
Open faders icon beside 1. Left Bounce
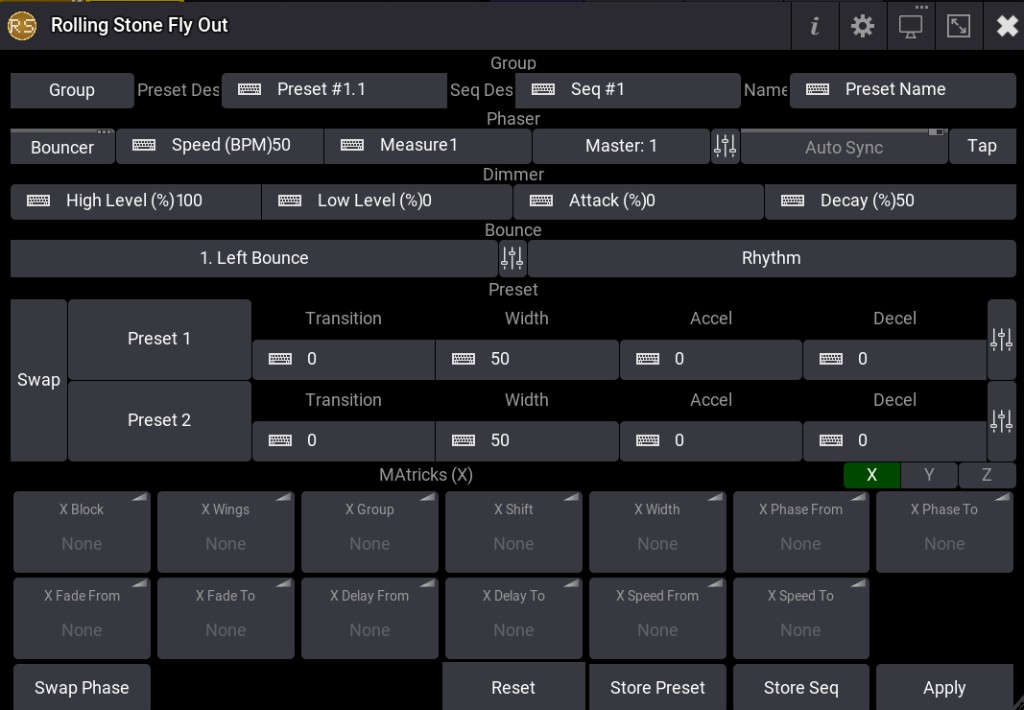(x=512, y=258)
